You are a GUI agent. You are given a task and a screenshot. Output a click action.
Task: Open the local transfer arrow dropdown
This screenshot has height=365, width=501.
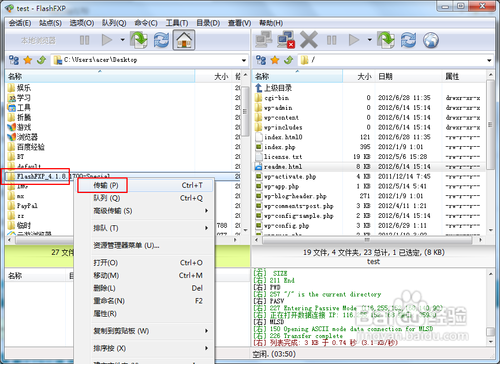[x=122, y=40]
